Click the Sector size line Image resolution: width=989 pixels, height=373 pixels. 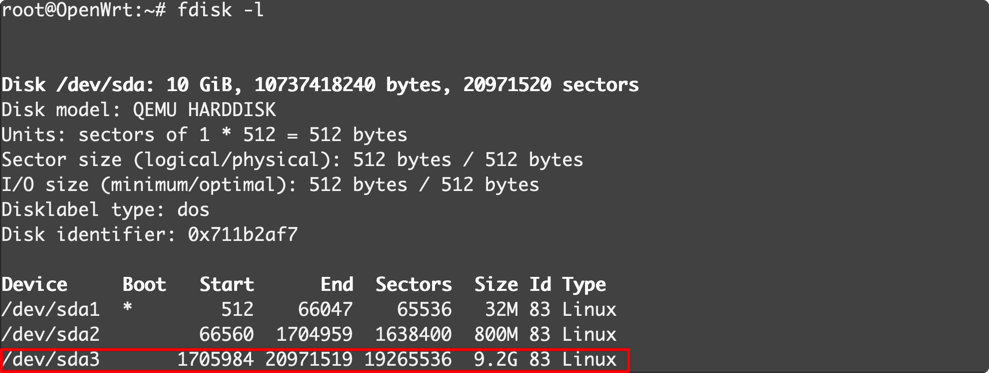coord(292,160)
